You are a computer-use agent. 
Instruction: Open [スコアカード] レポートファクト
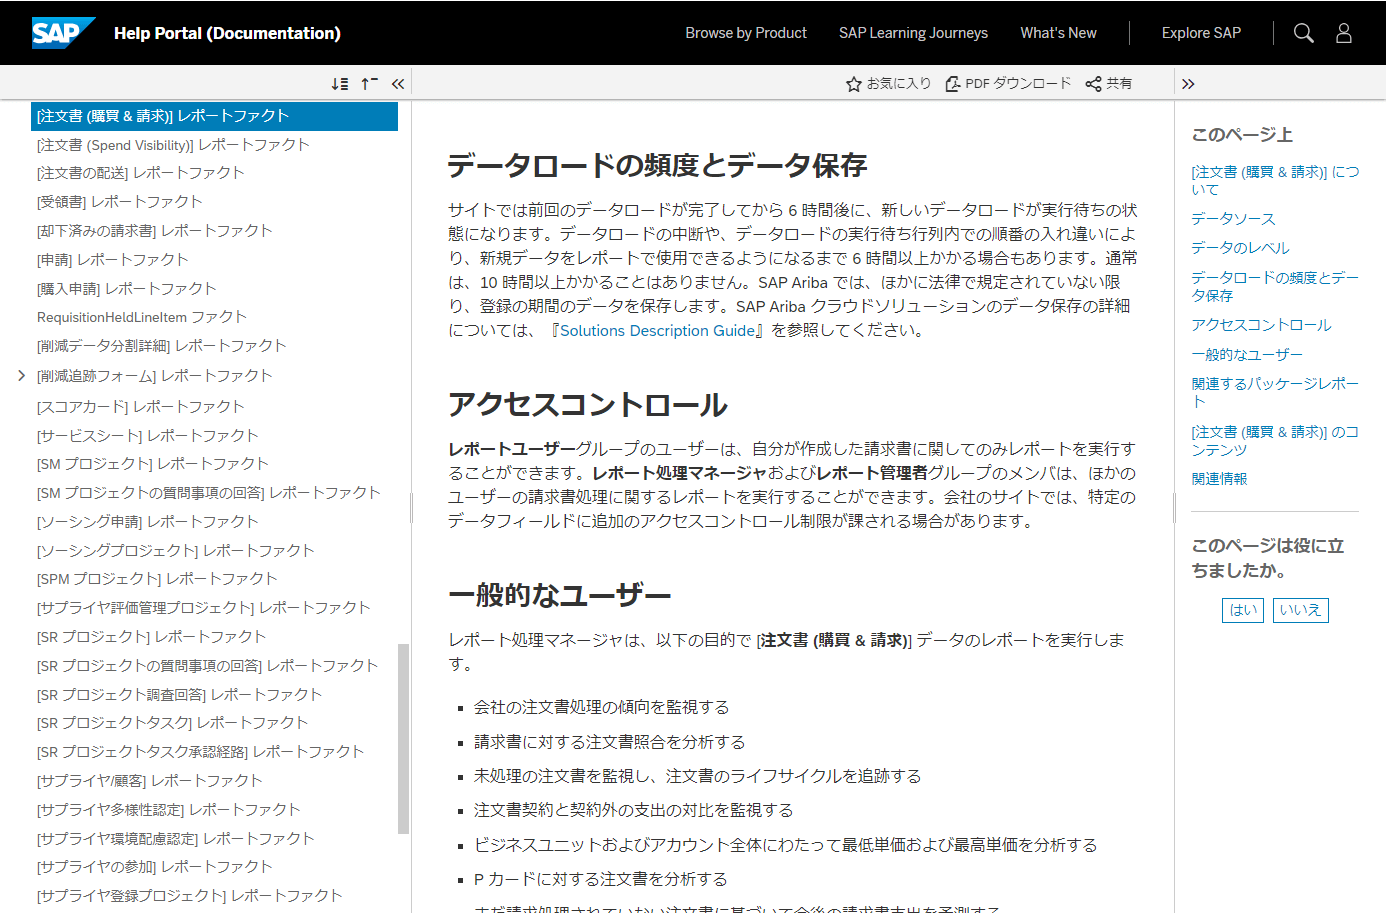pyautogui.click(x=140, y=407)
